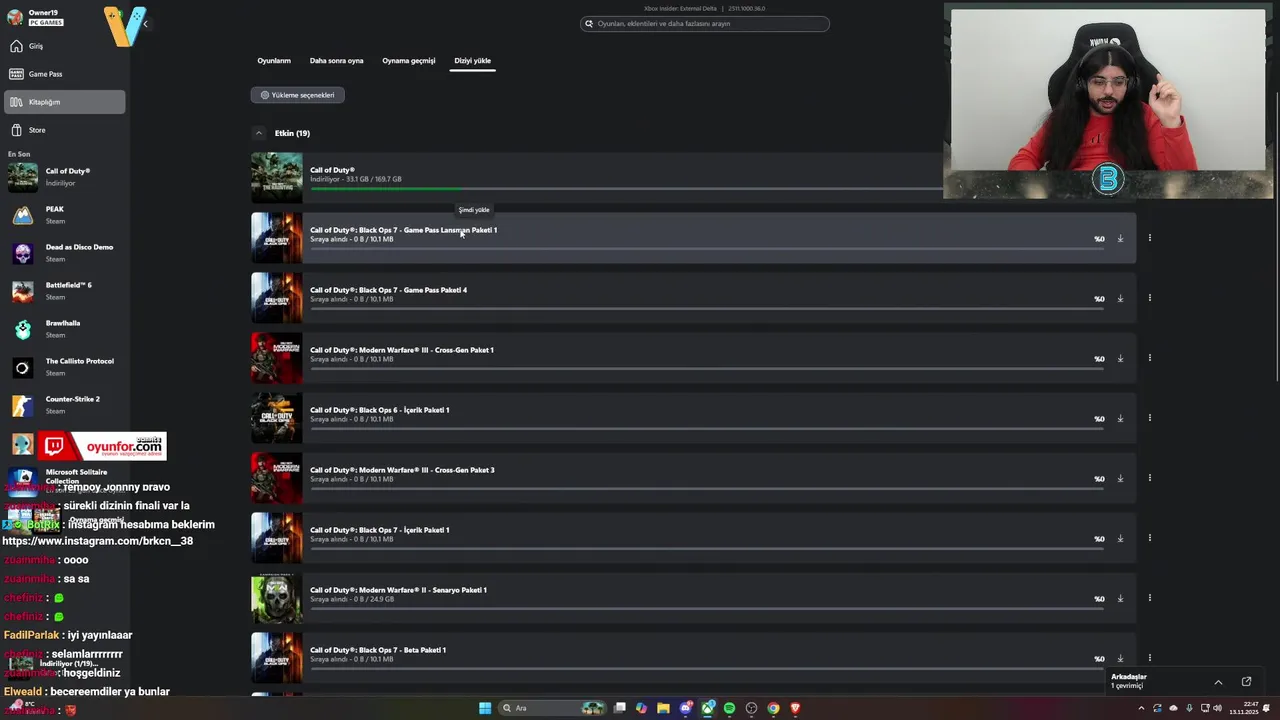This screenshot has height=720, width=1280.
Task: Open more options for Black Ops 7 İçerik Paketi 1
Action: pos(1149,538)
